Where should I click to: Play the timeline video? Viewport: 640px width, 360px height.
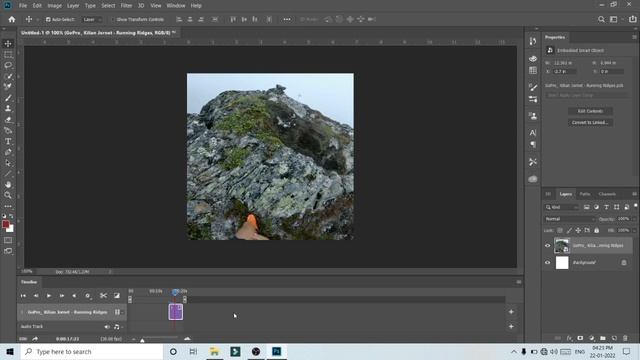[x=49, y=296]
